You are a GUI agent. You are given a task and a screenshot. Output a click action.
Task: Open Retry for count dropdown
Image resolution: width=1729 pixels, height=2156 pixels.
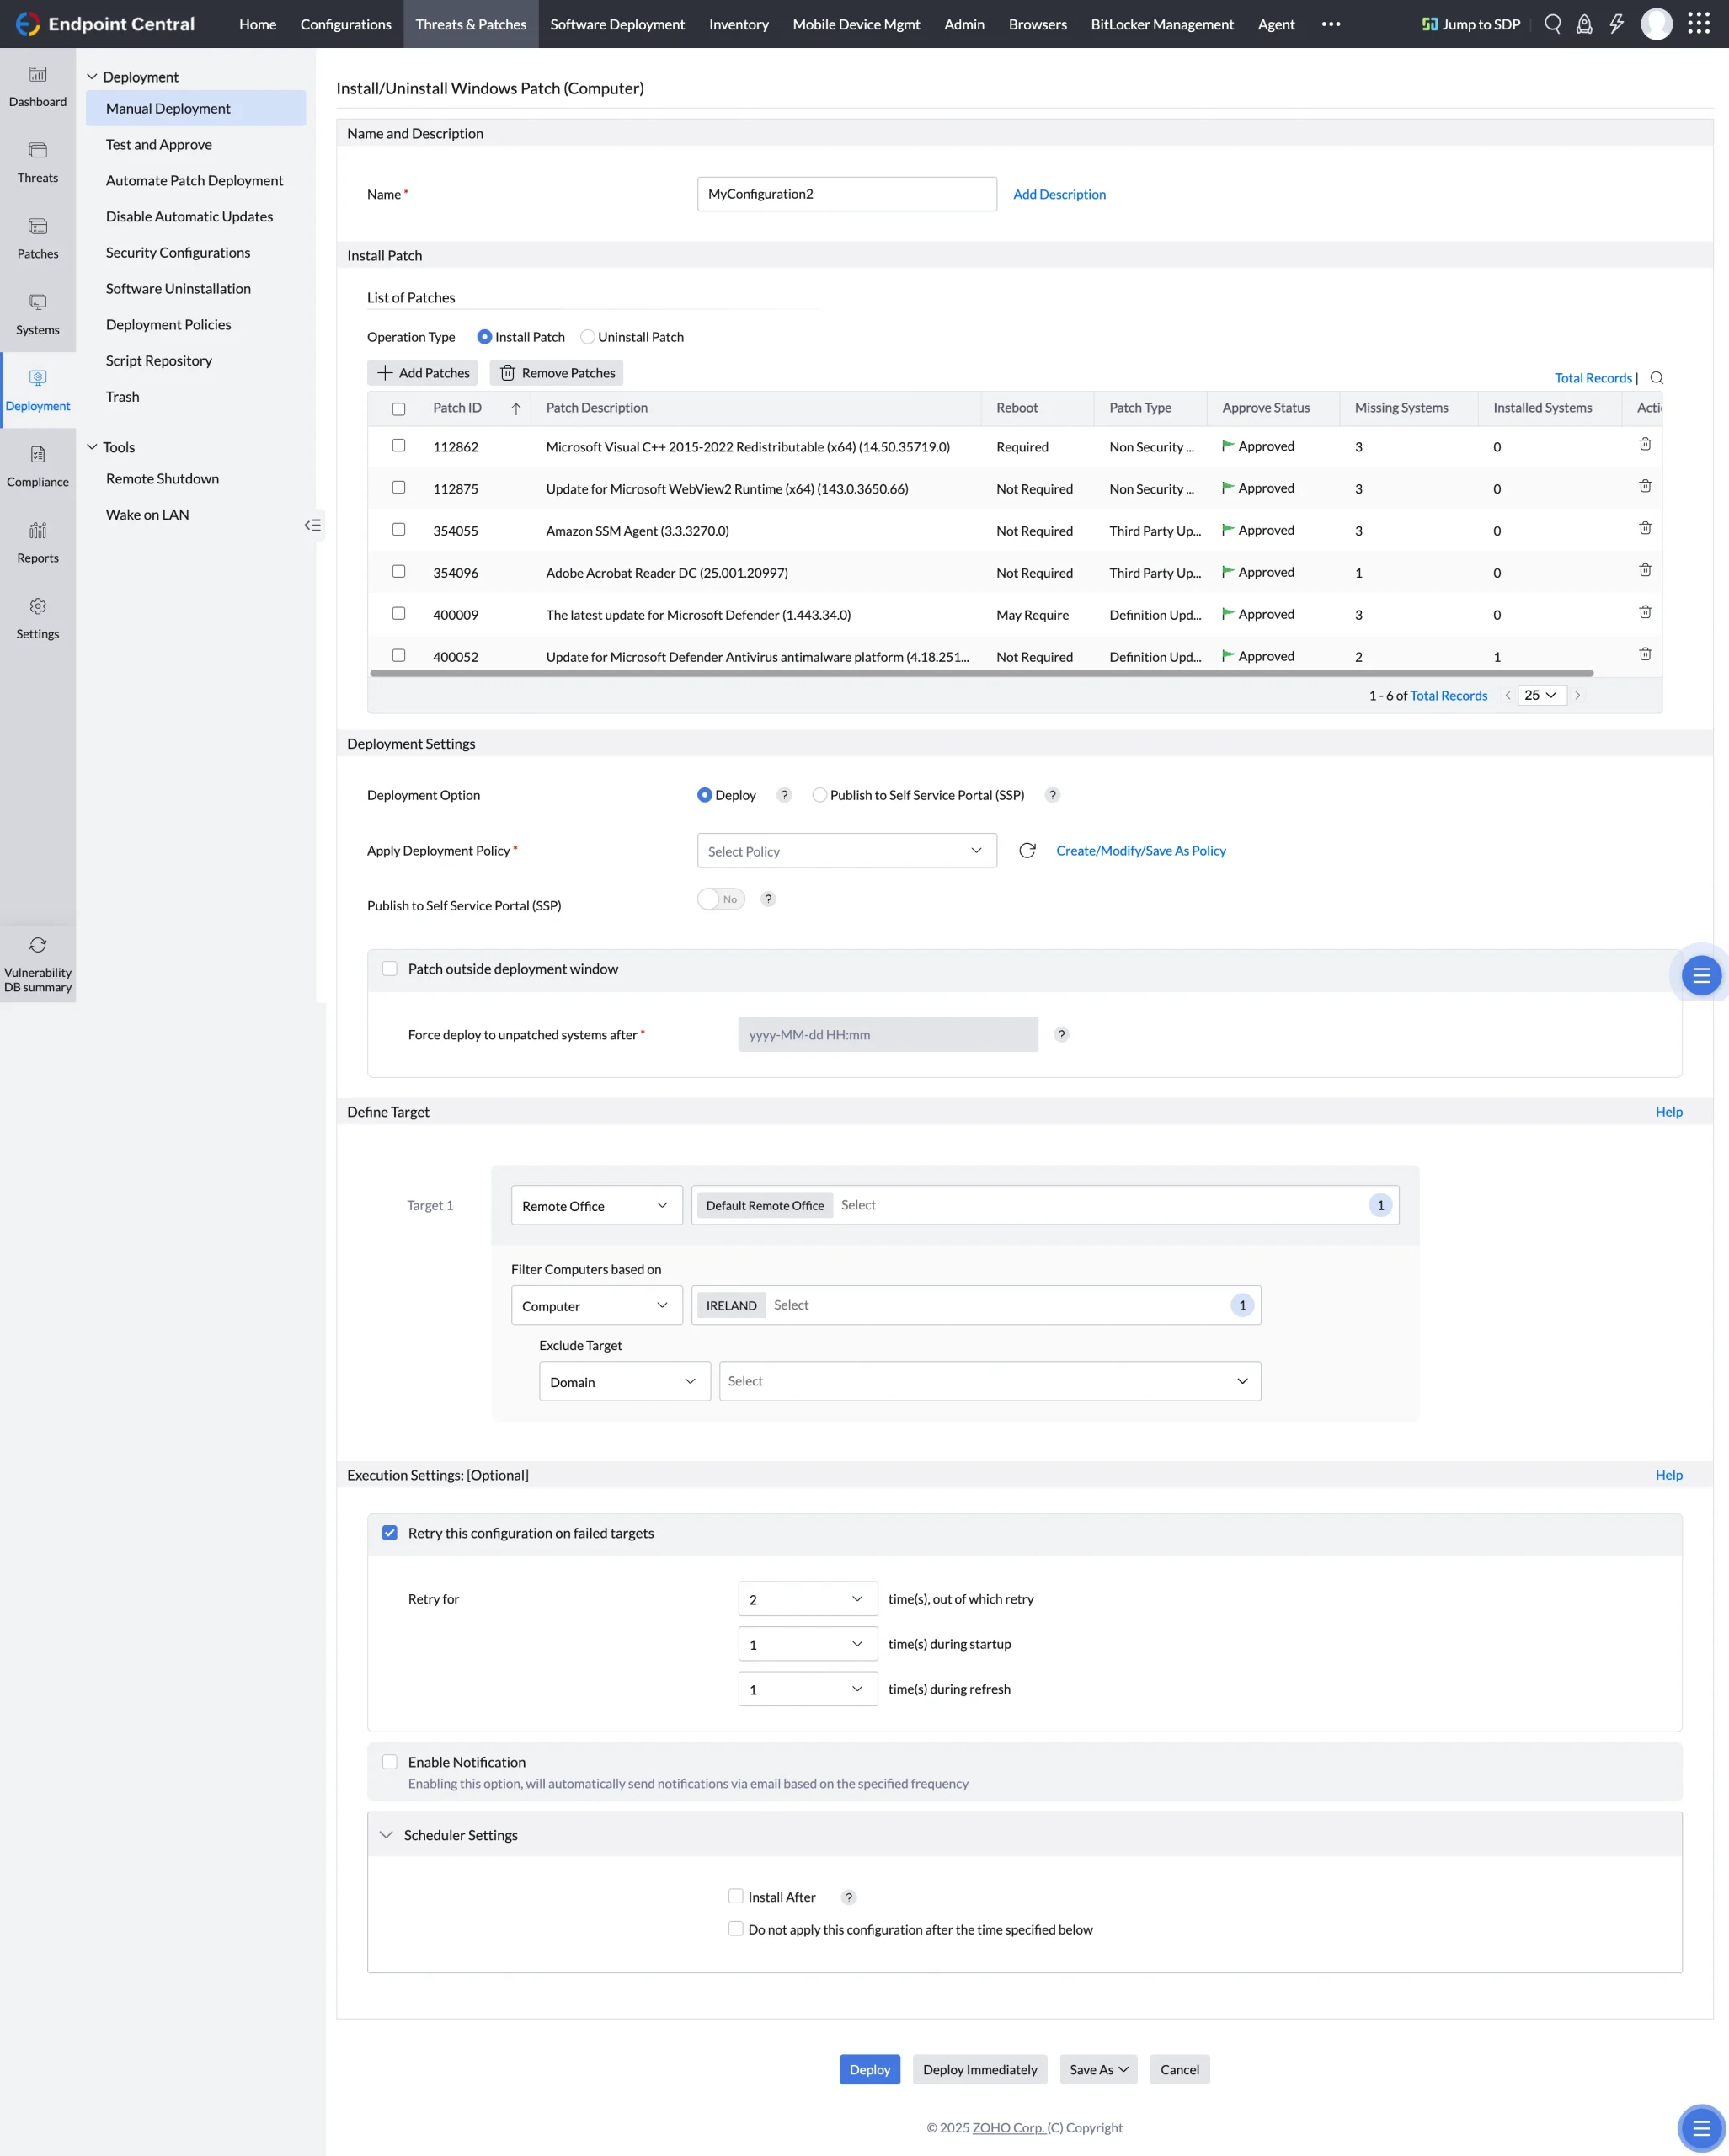point(808,1599)
